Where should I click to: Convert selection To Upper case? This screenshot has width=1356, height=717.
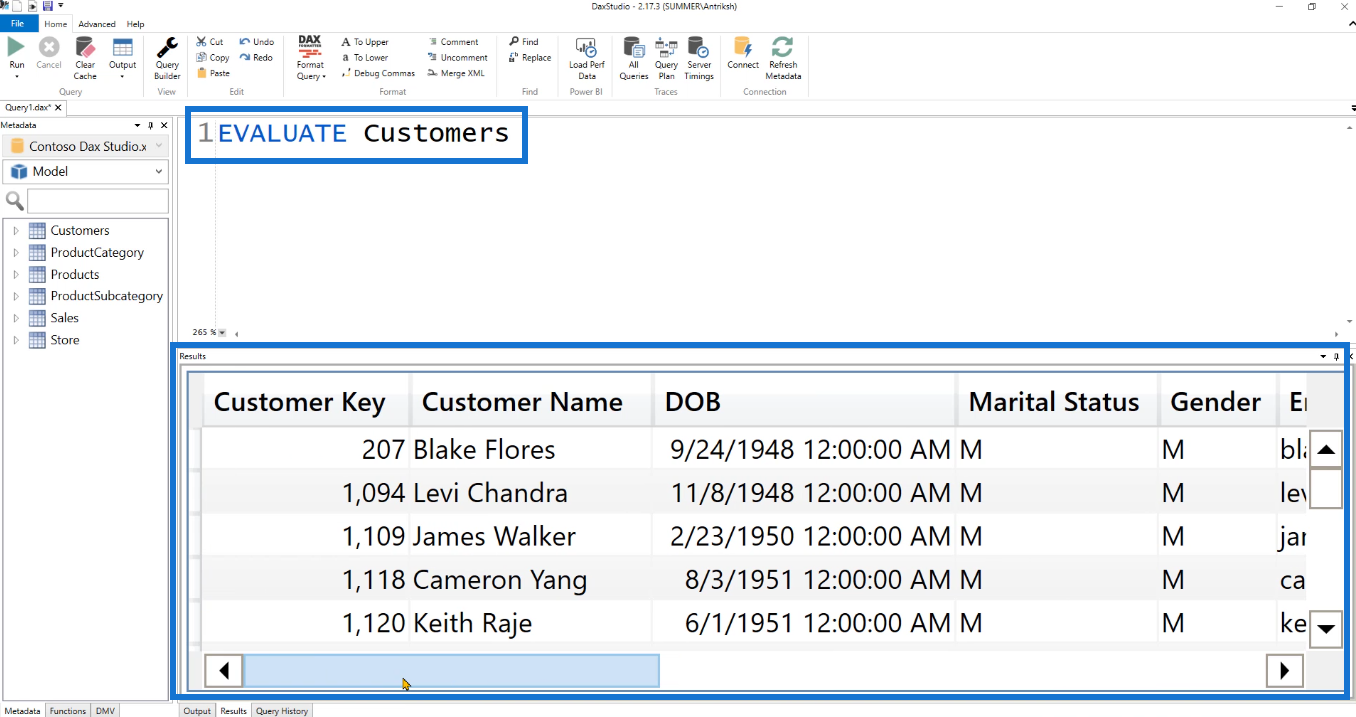[365, 42]
